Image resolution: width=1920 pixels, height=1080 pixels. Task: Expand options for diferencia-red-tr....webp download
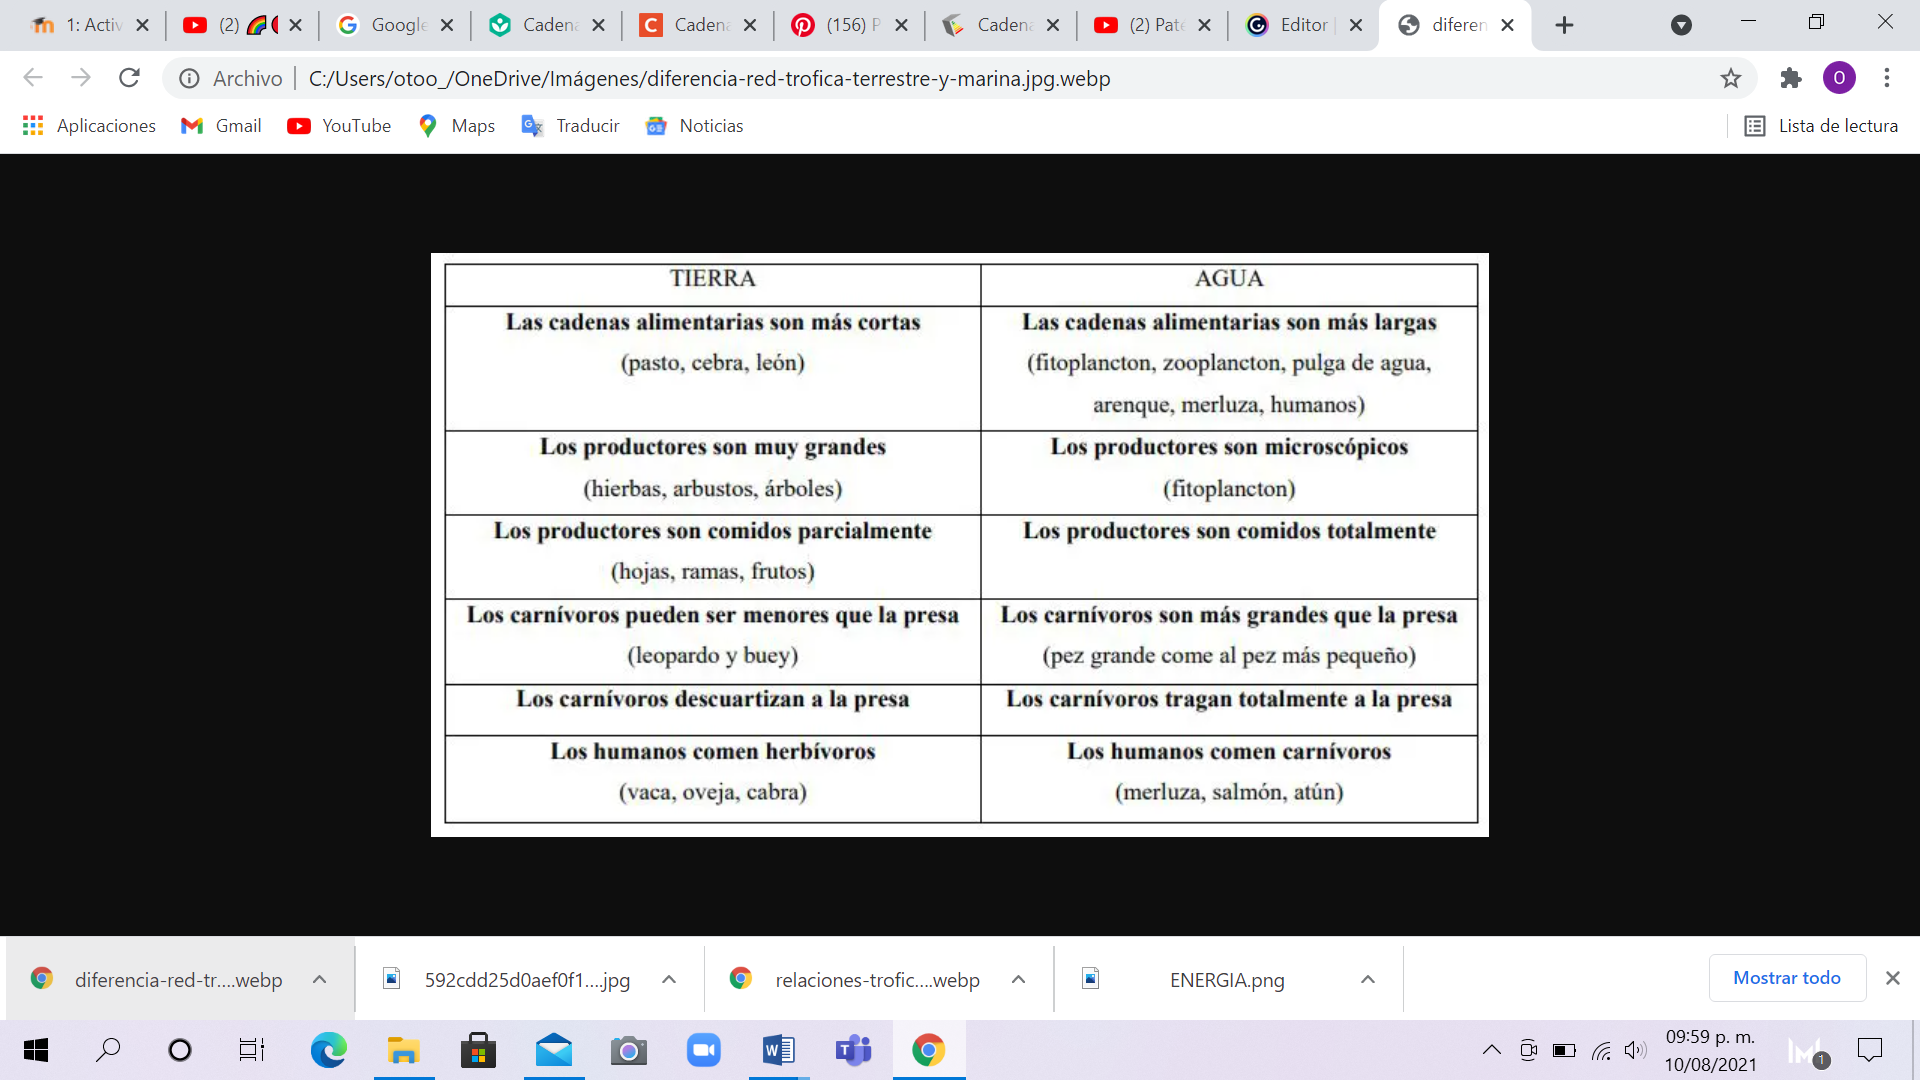pyautogui.click(x=318, y=979)
